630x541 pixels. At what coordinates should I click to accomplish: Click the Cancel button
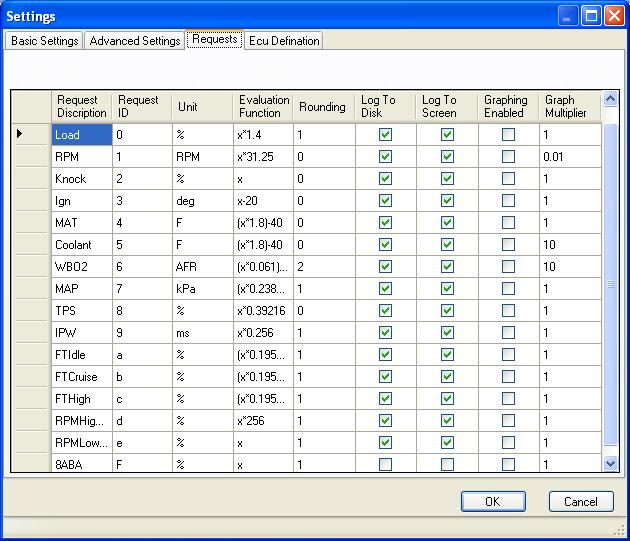581,501
